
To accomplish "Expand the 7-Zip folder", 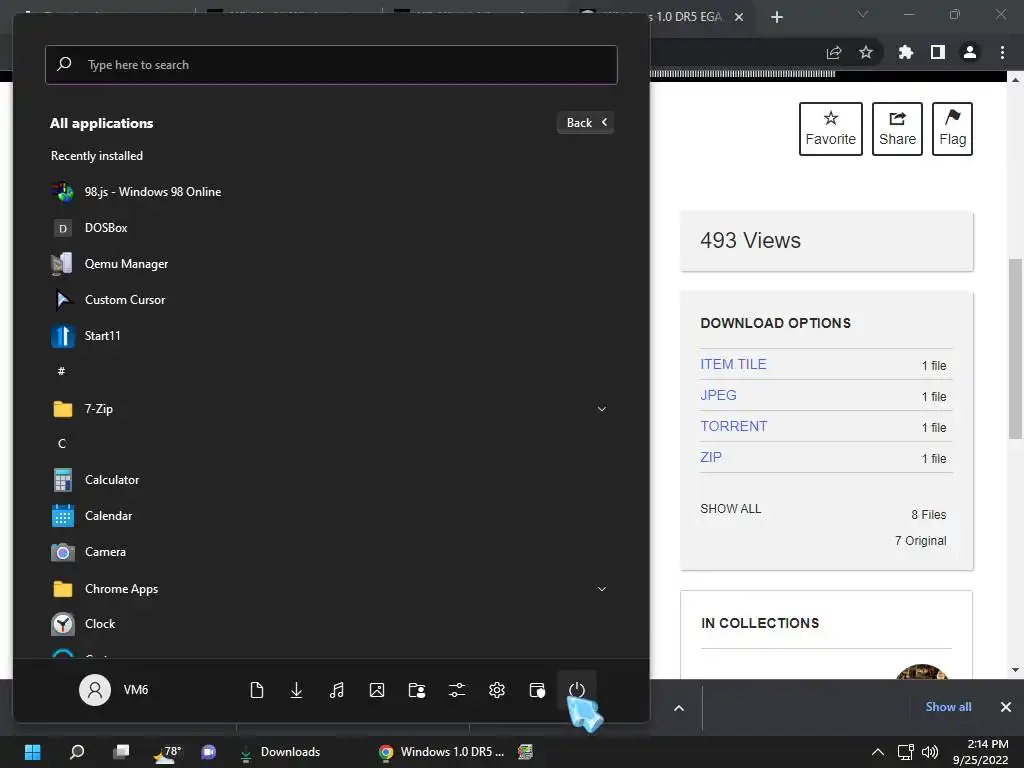I will [x=602, y=409].
